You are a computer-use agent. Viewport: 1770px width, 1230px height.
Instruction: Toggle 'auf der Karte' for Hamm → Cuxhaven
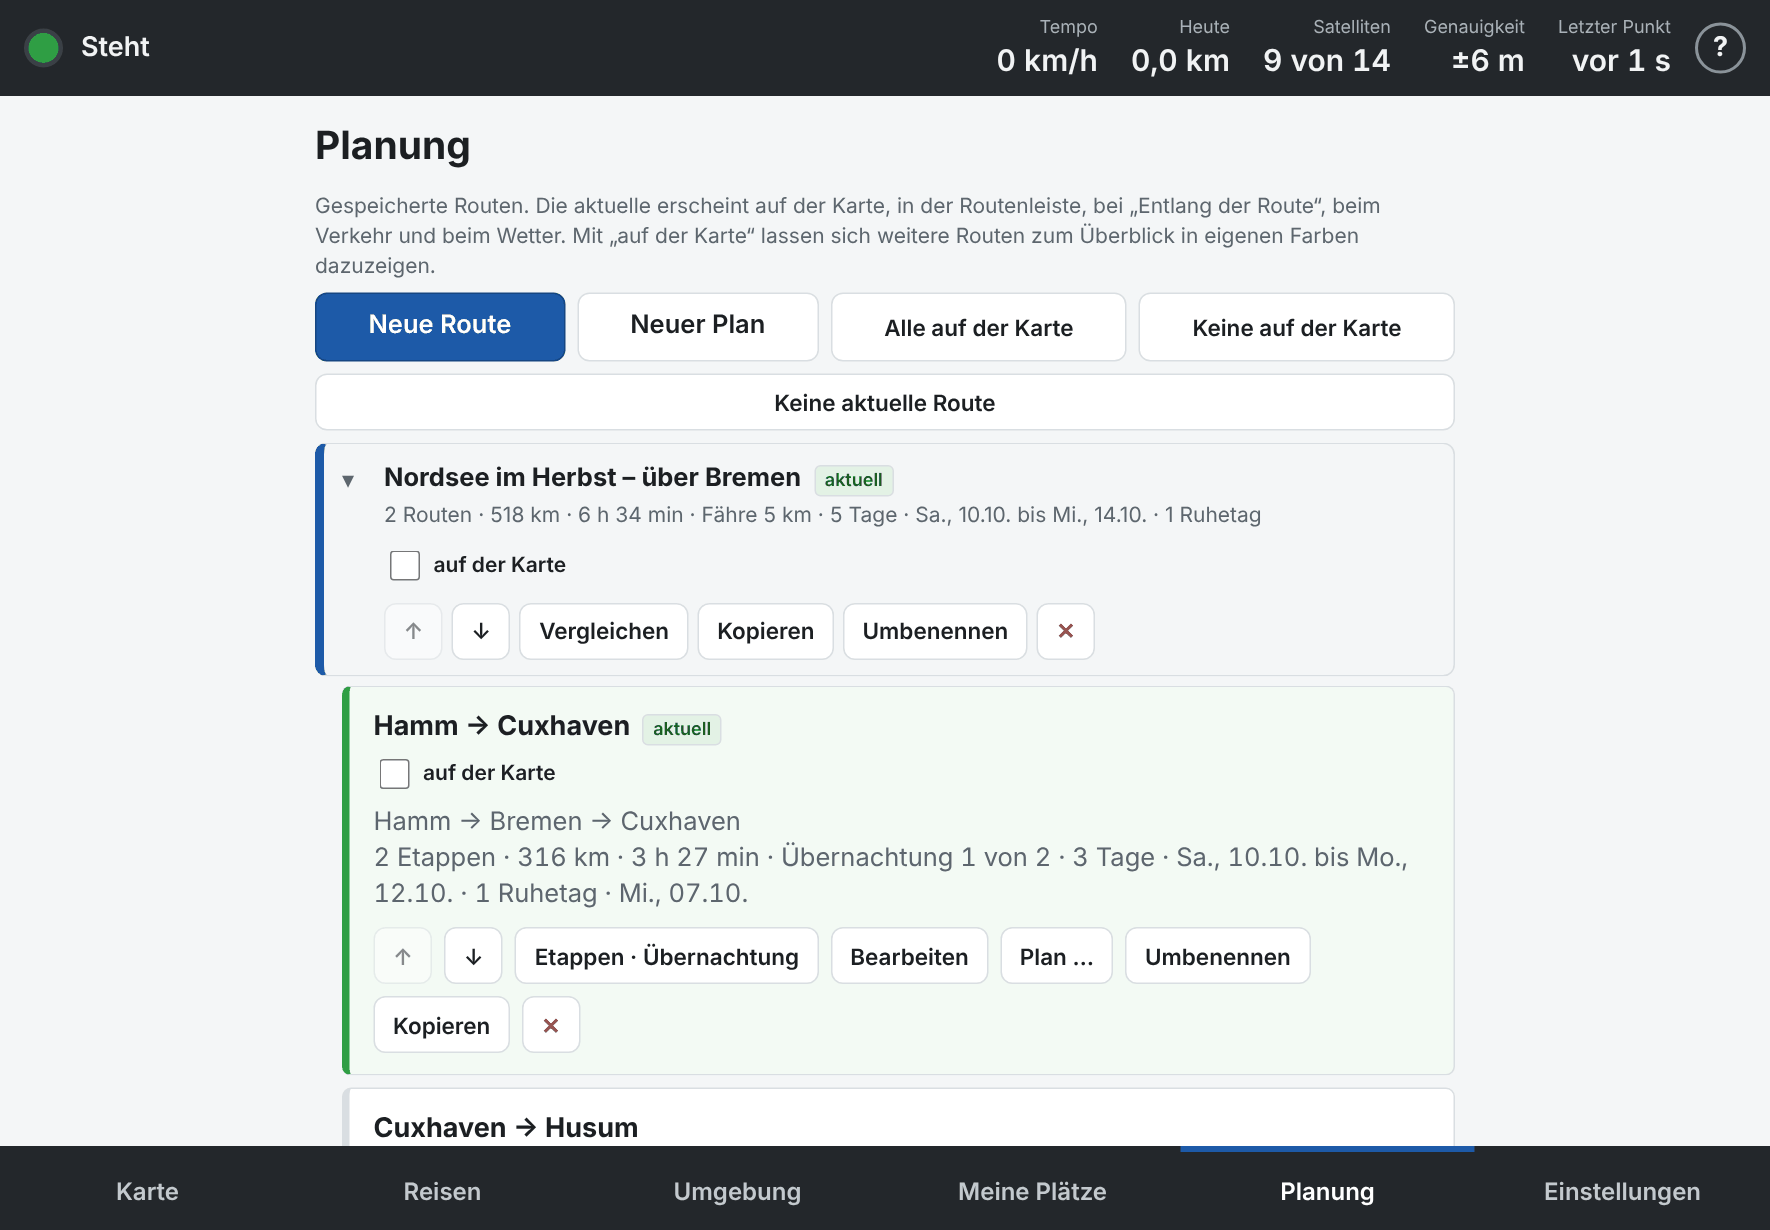395,773
